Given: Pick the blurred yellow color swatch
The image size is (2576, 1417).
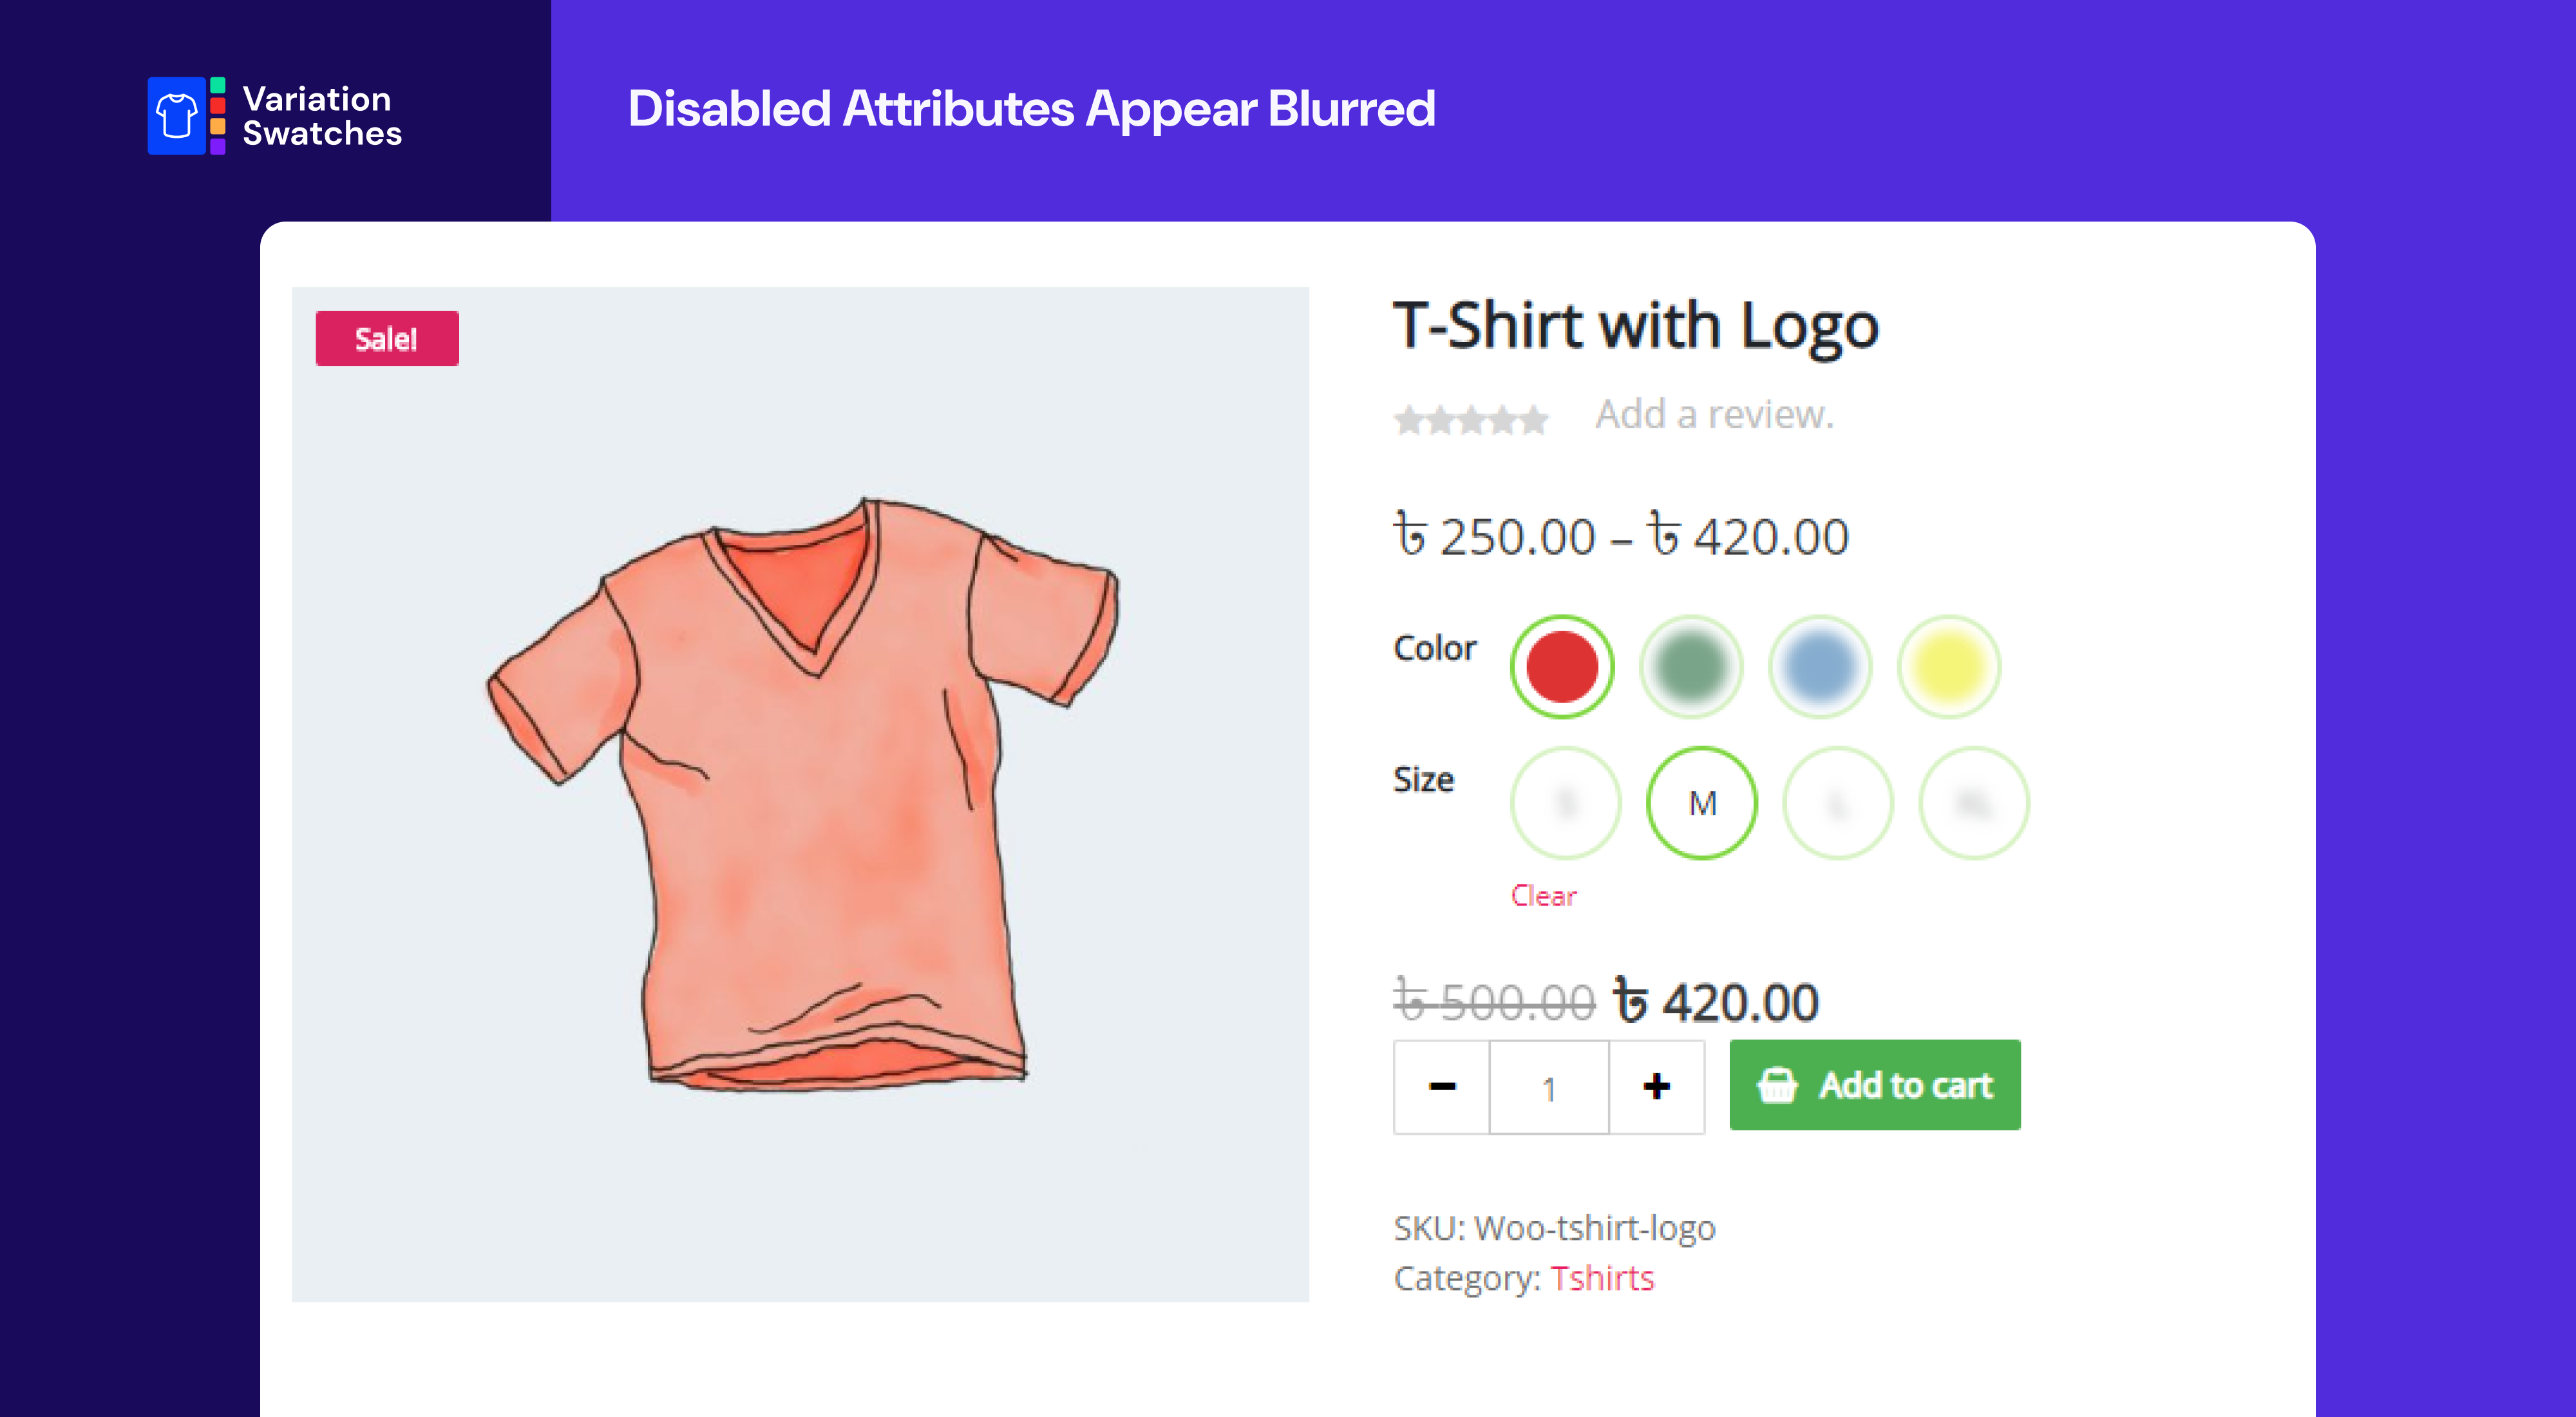Looking at the screenshot, I should [1948, 666].
